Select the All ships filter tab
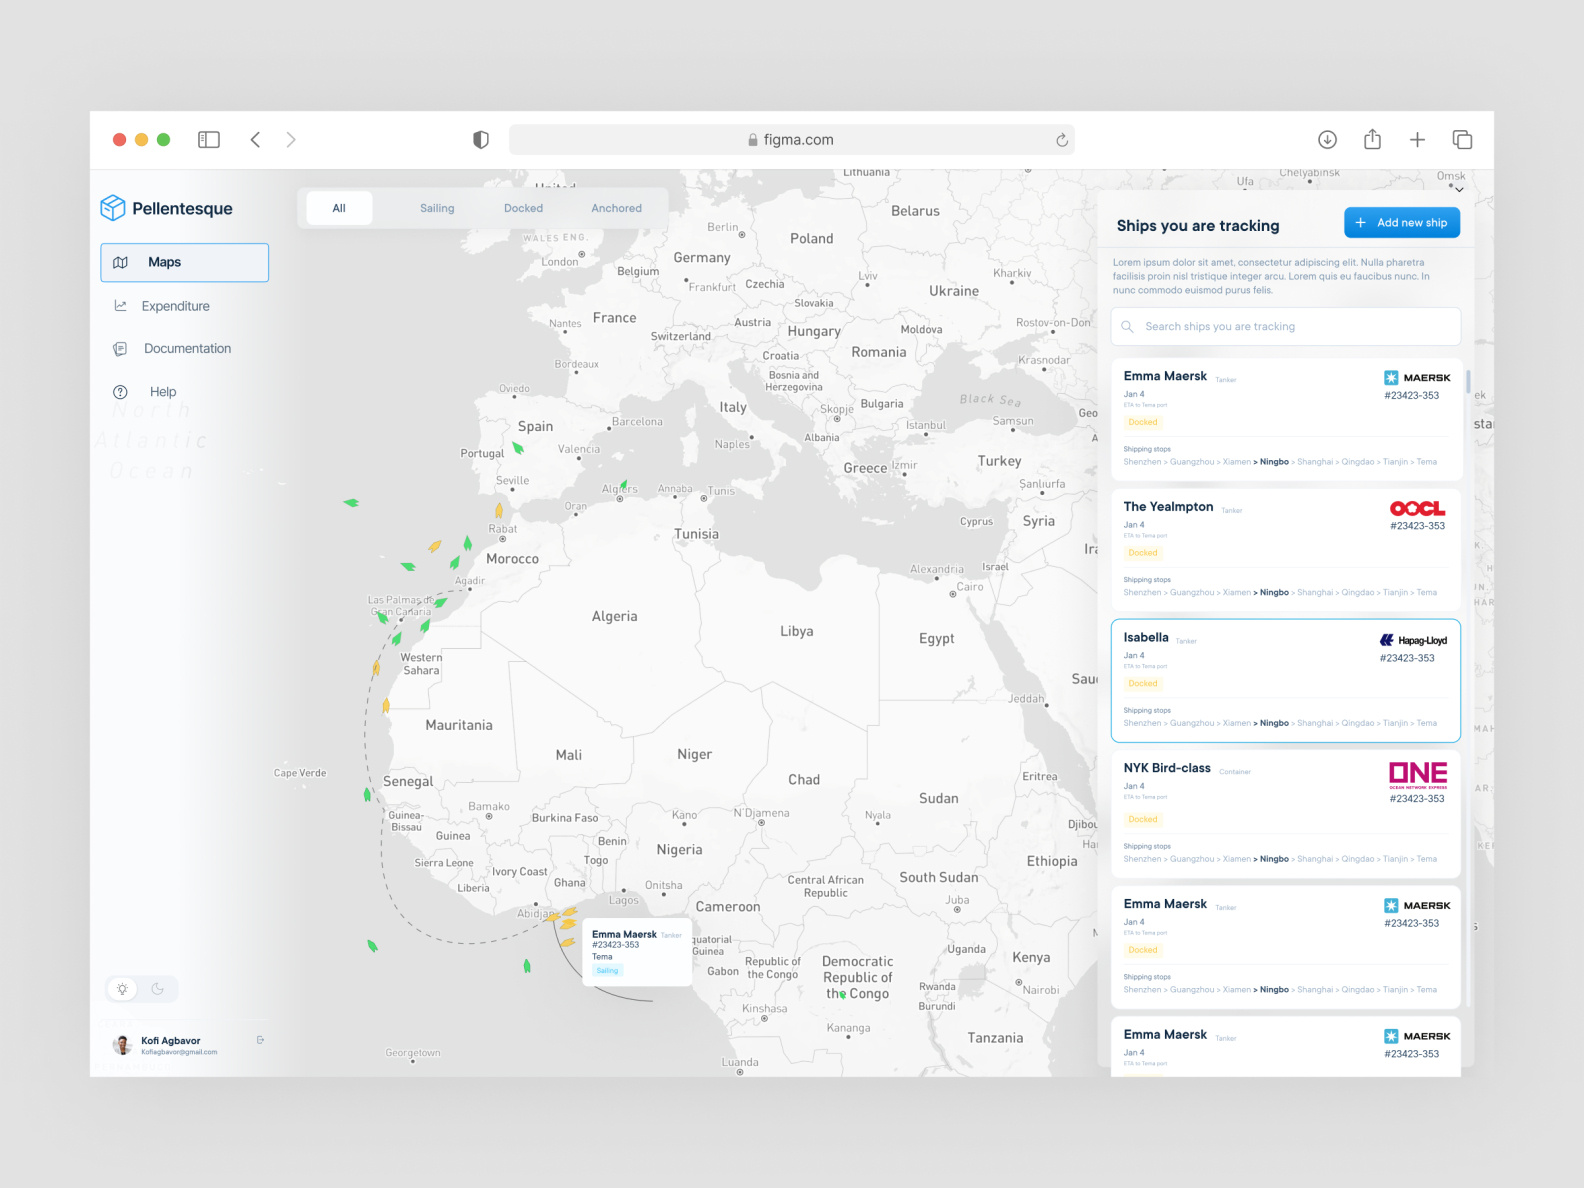 tap(339, 208)
